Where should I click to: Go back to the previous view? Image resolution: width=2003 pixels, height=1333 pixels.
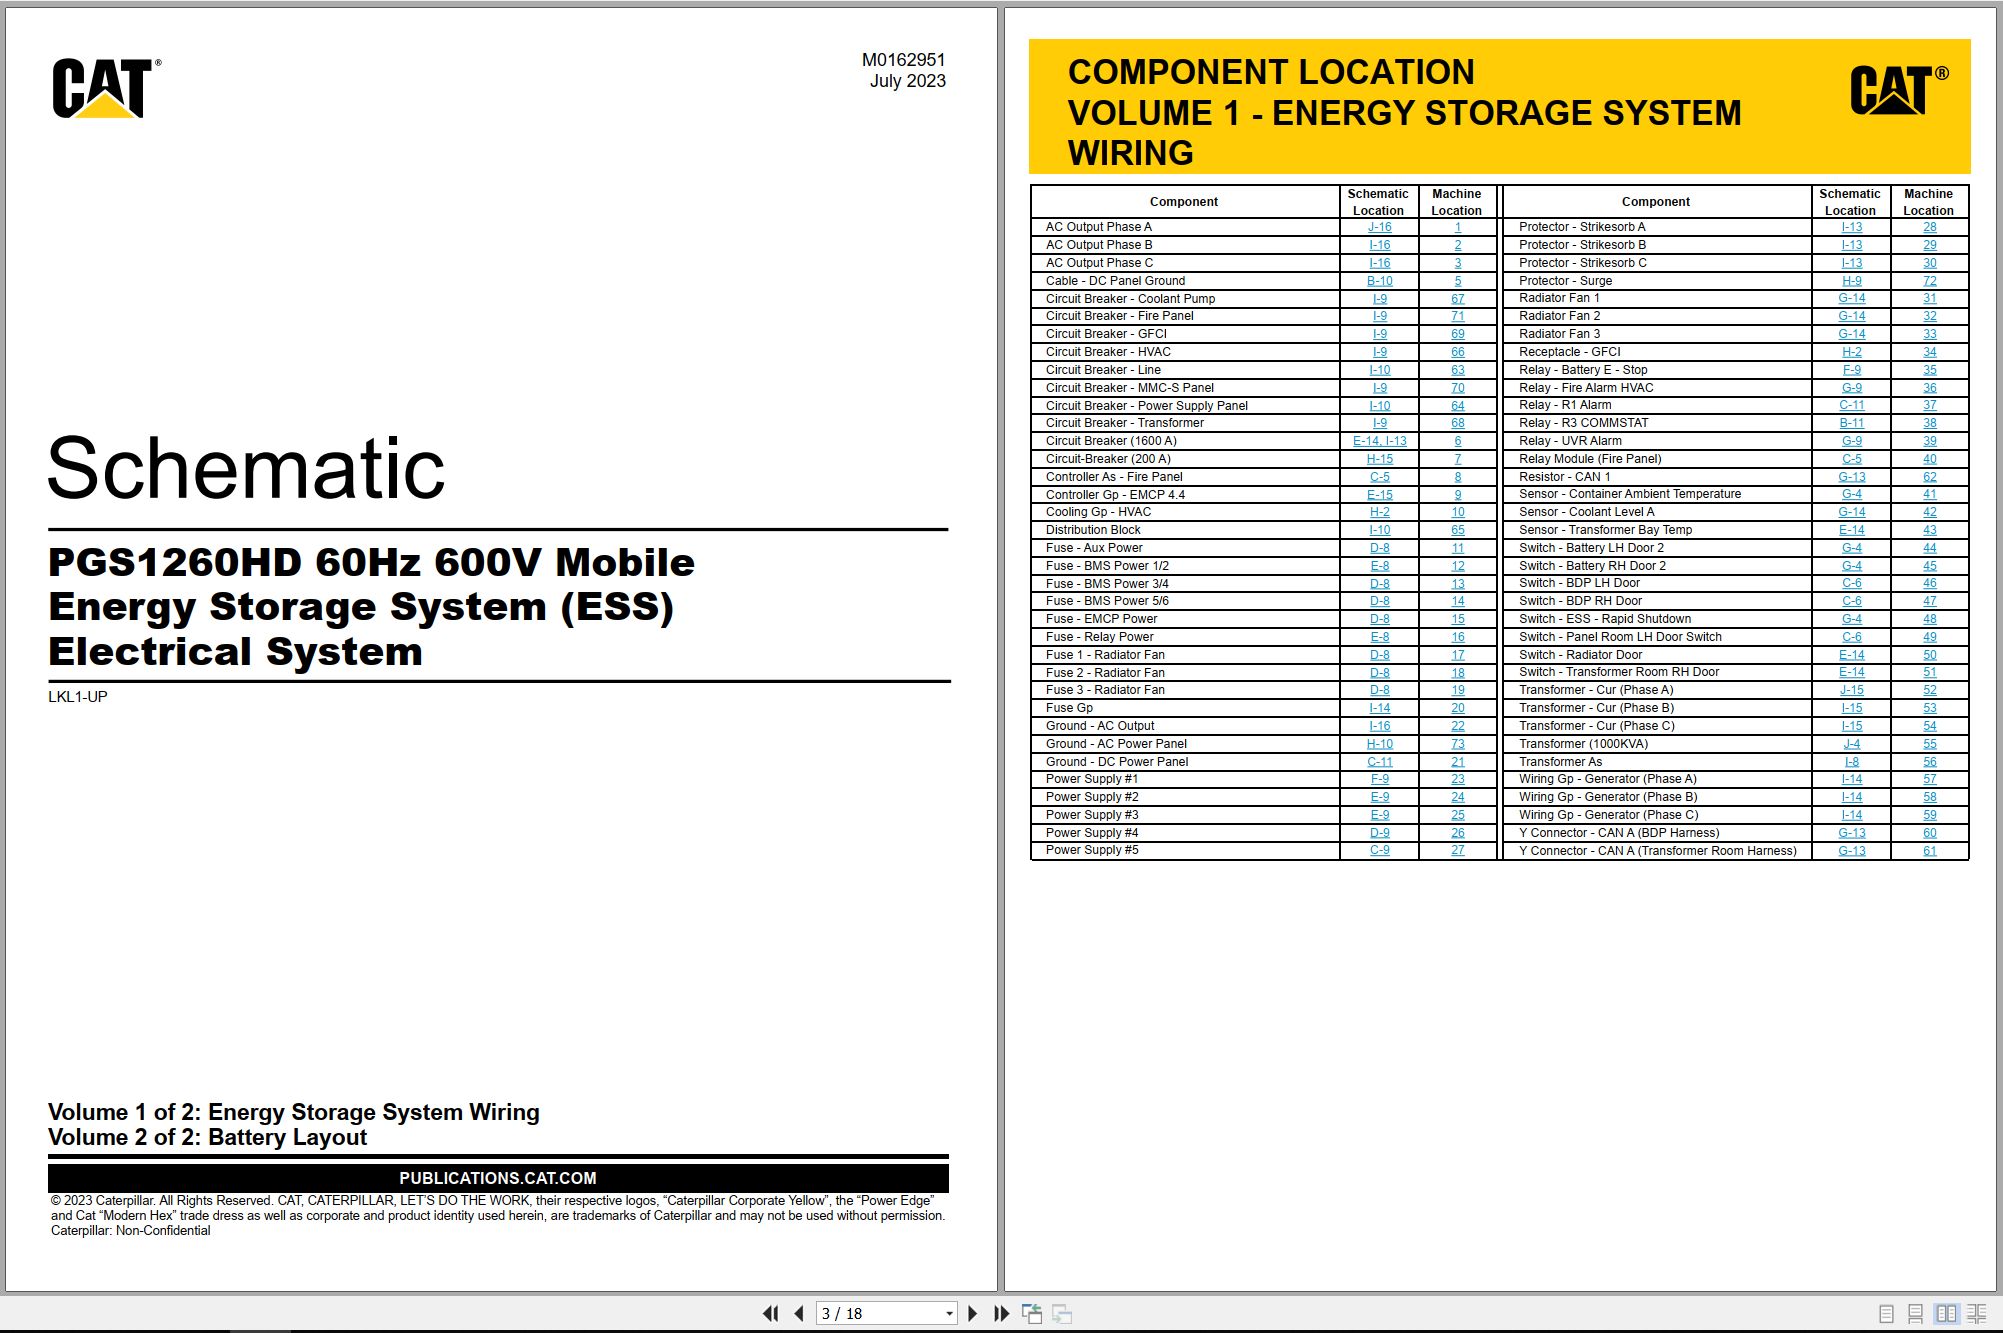click(x=1032, y=1313)
